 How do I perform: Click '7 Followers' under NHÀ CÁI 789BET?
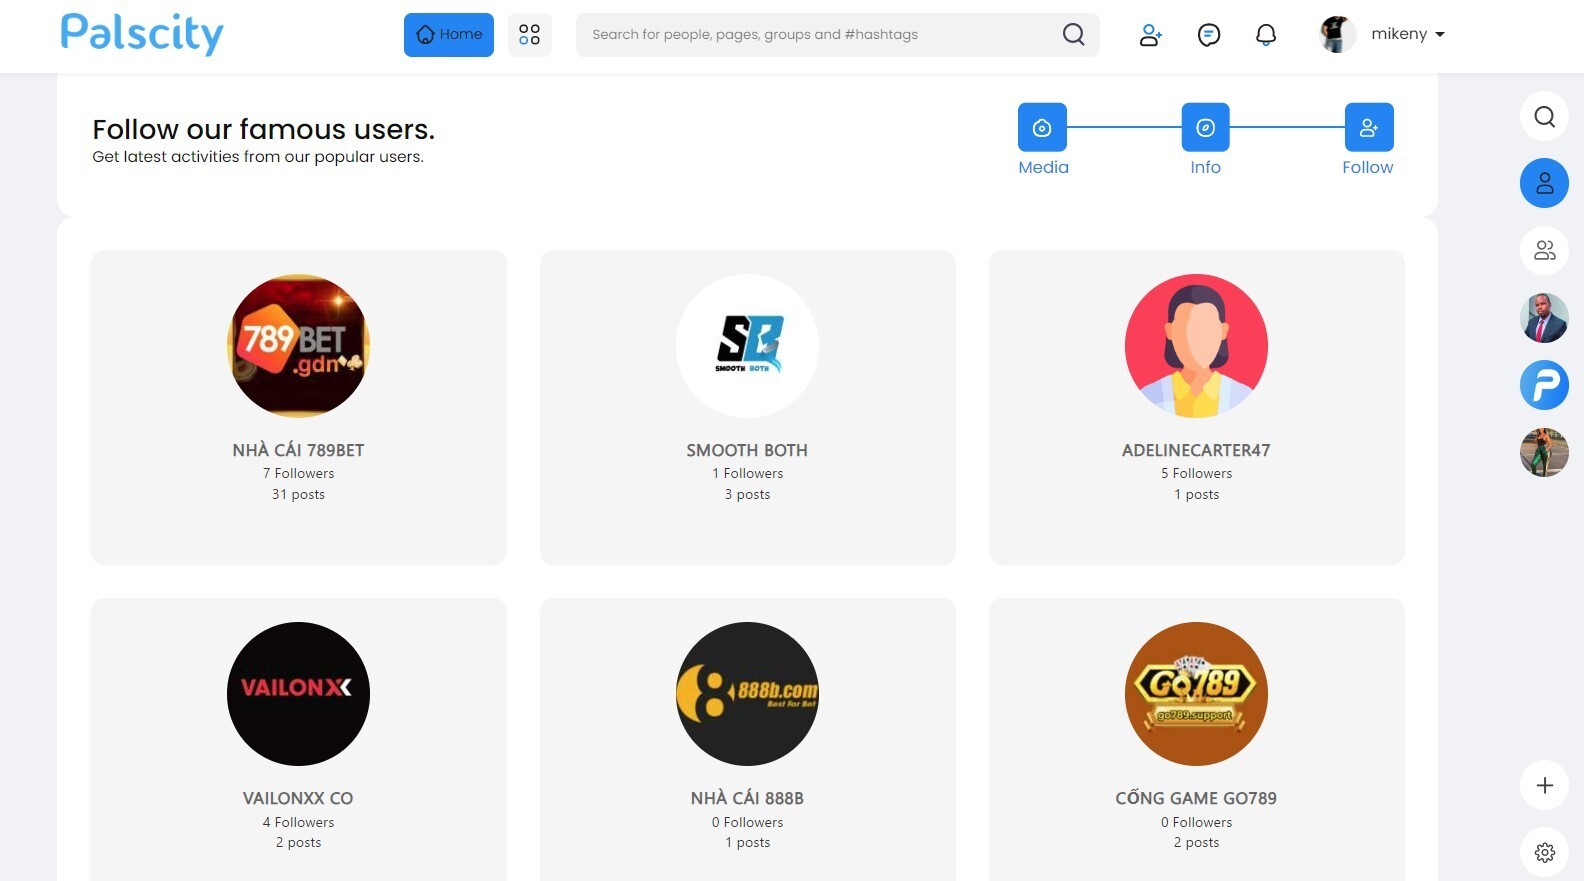[x=298, y=473]
